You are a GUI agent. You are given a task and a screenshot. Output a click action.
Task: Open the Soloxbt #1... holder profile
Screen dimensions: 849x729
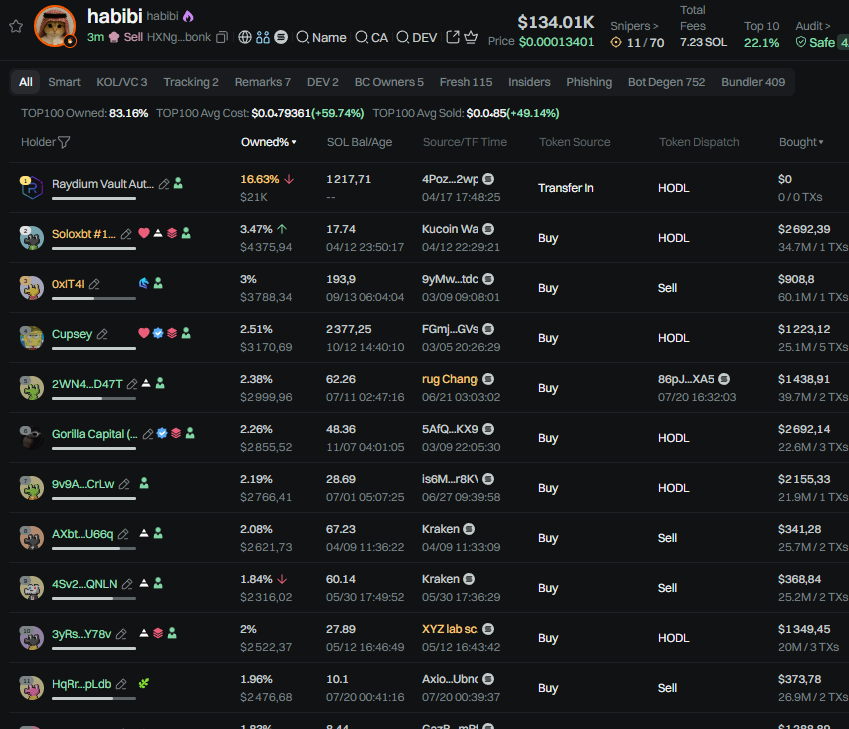(x=83, y=234)
